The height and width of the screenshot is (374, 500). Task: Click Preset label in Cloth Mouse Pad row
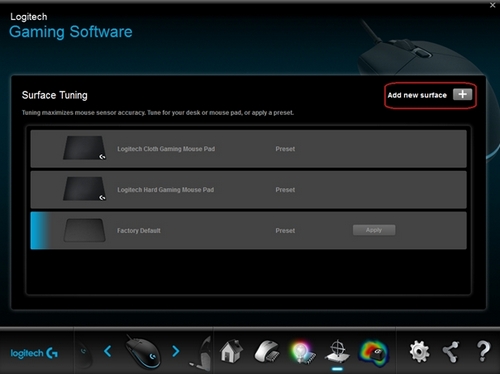tap(285, 149)
